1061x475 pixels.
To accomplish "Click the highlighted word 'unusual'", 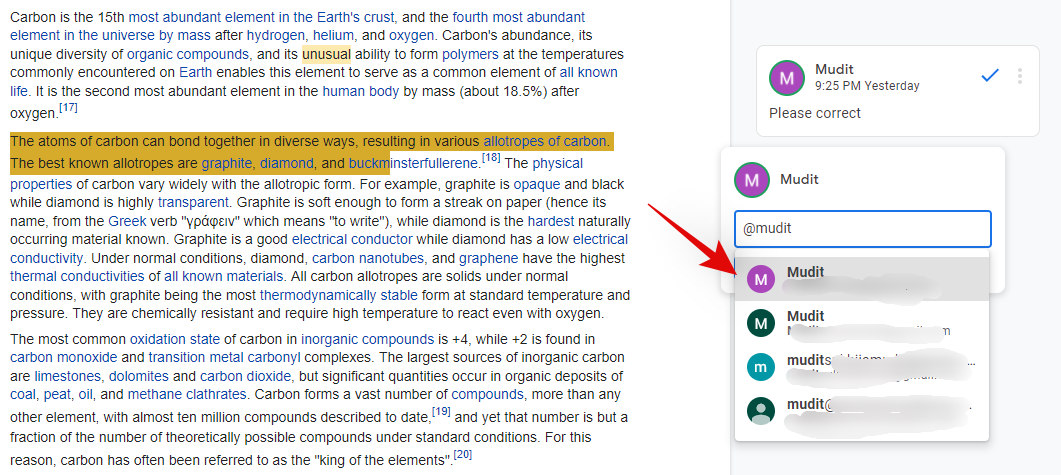I will pos(326,54).
